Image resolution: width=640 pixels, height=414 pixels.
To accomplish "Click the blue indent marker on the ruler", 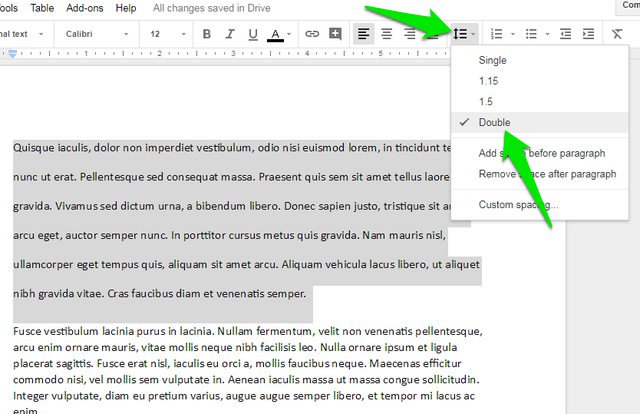I will coord(13,53).
